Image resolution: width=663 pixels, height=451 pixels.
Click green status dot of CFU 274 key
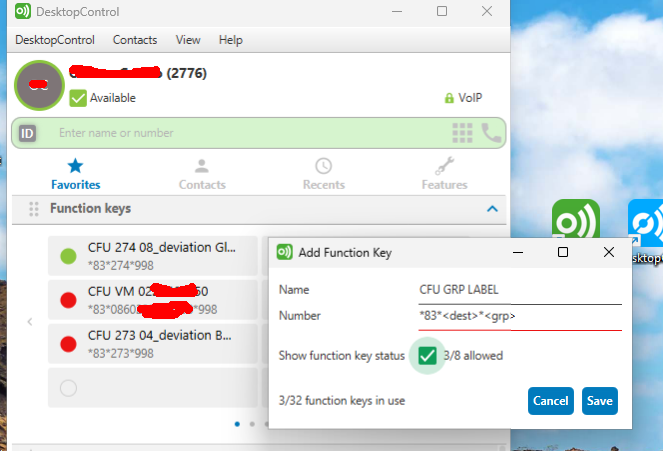click(68, 256)
